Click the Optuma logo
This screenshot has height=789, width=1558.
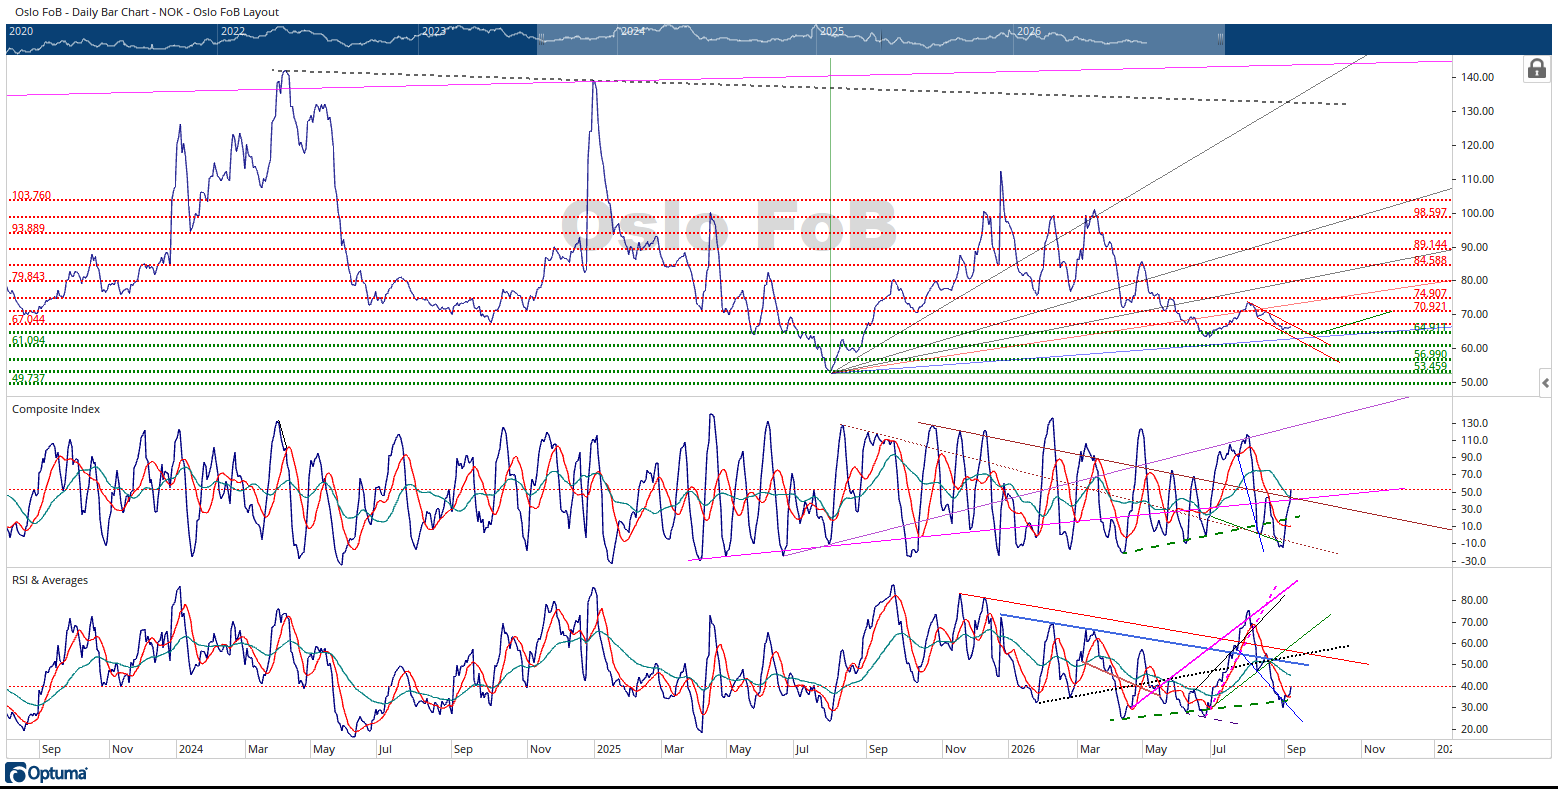[46, 773]
